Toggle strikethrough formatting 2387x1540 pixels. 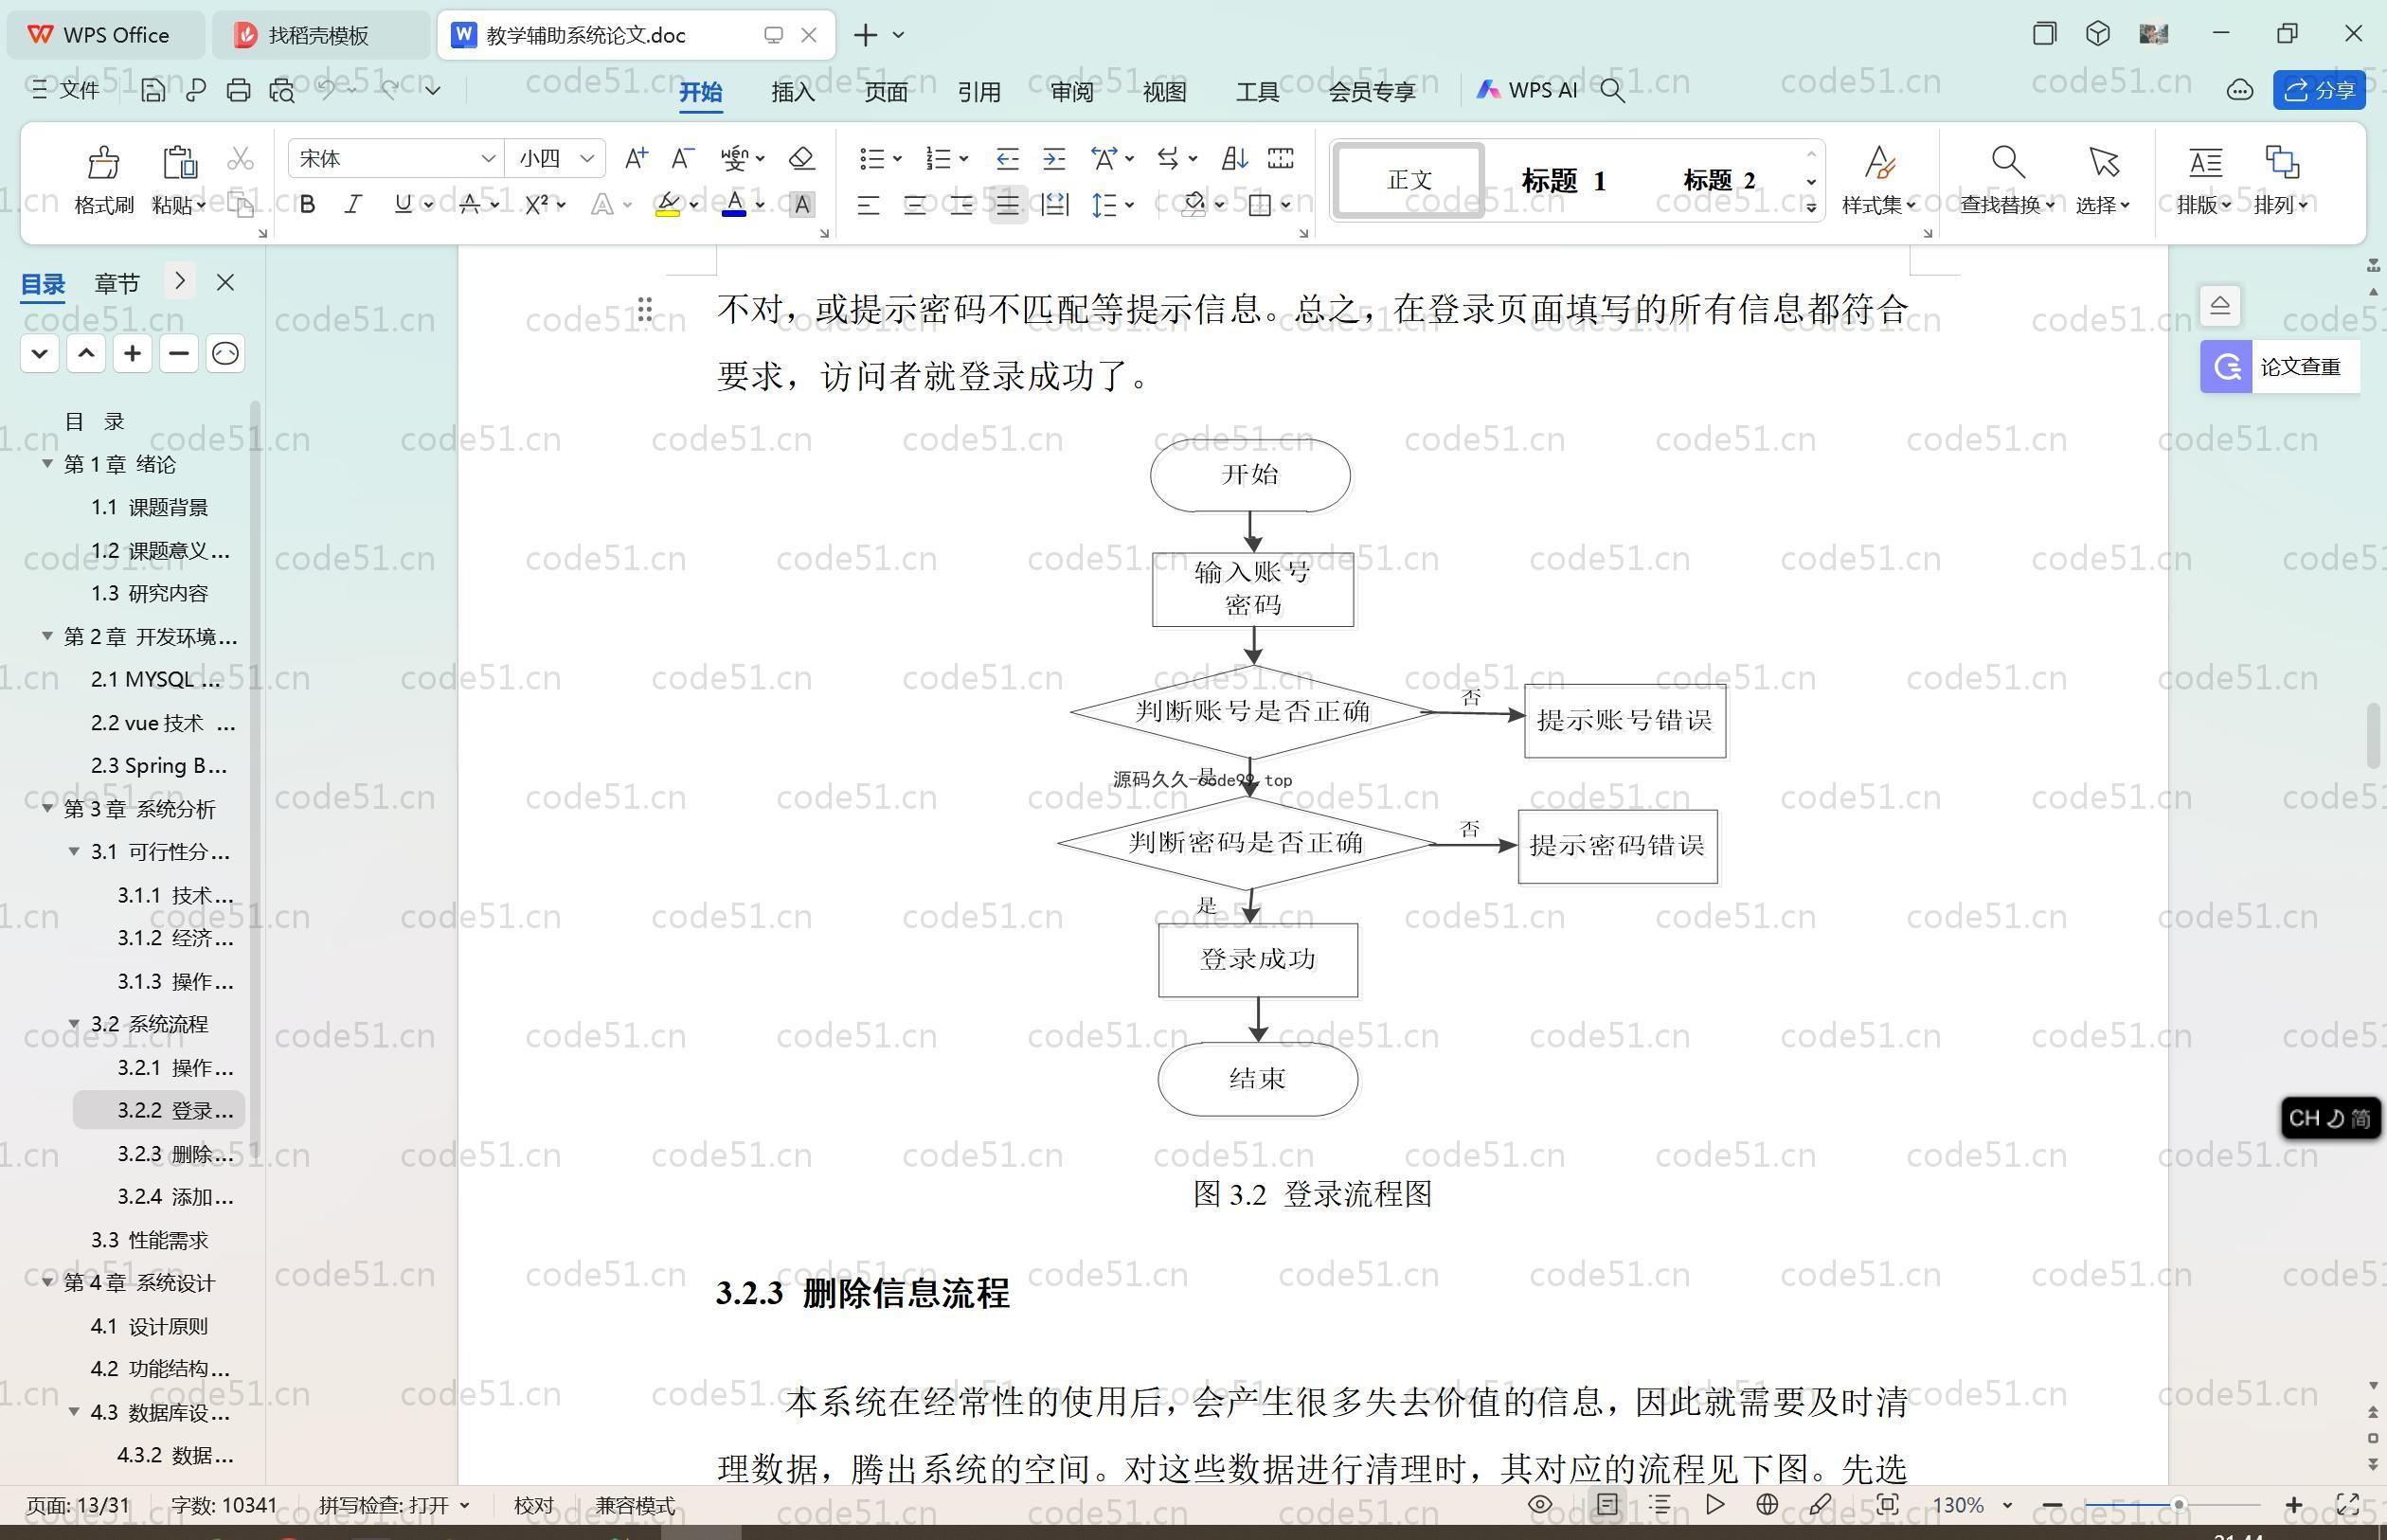click(469, 204)
